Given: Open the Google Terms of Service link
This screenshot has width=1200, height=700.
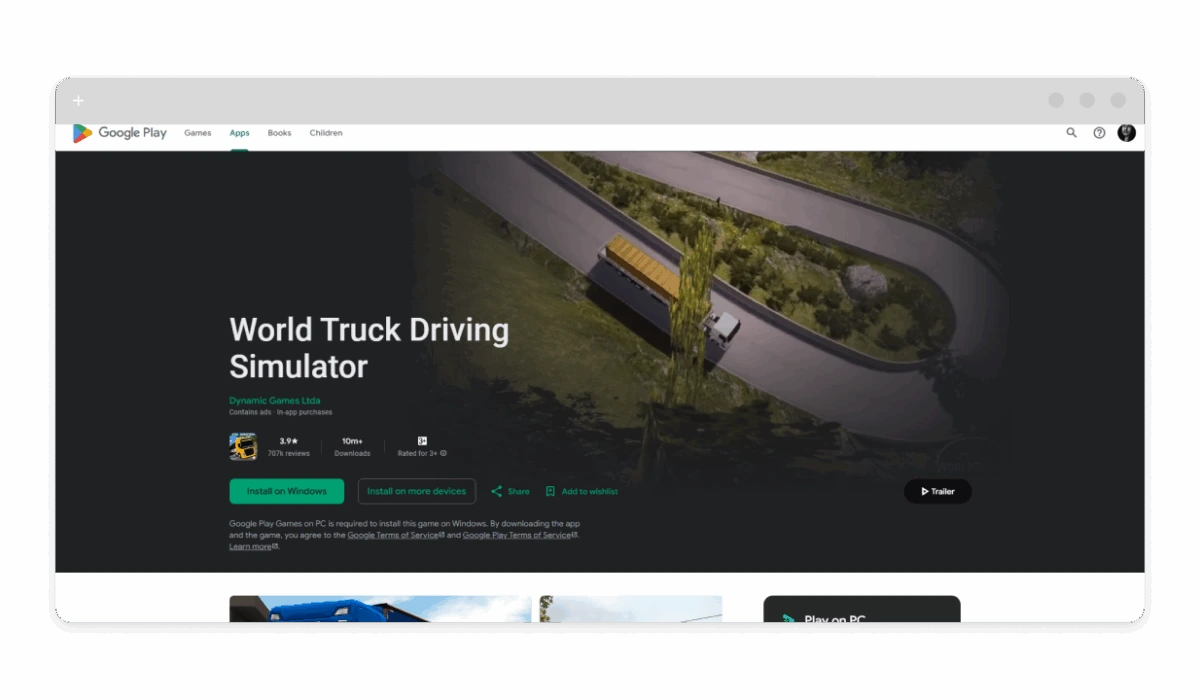Looking at the screenshot, I should pyautogui.click(x=392, y=536).
